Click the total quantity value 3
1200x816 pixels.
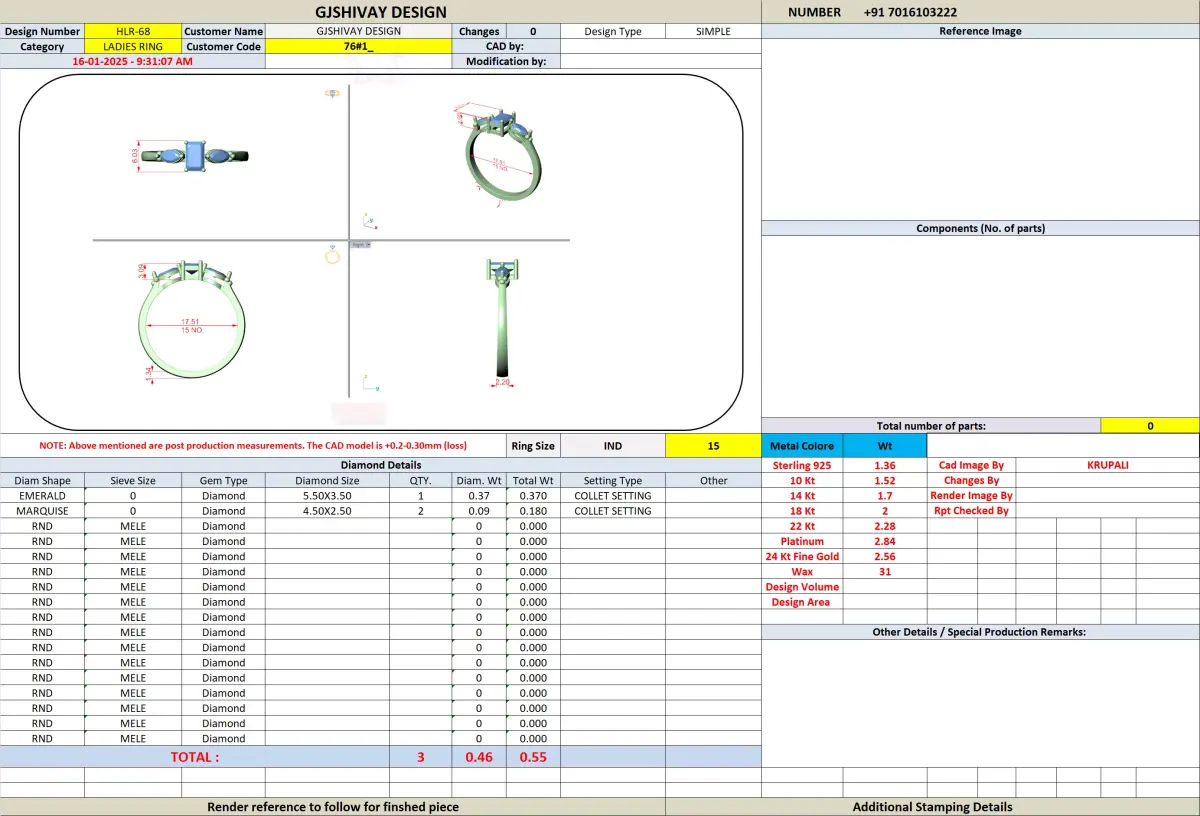pyautogui.click(x=420, y=757)
